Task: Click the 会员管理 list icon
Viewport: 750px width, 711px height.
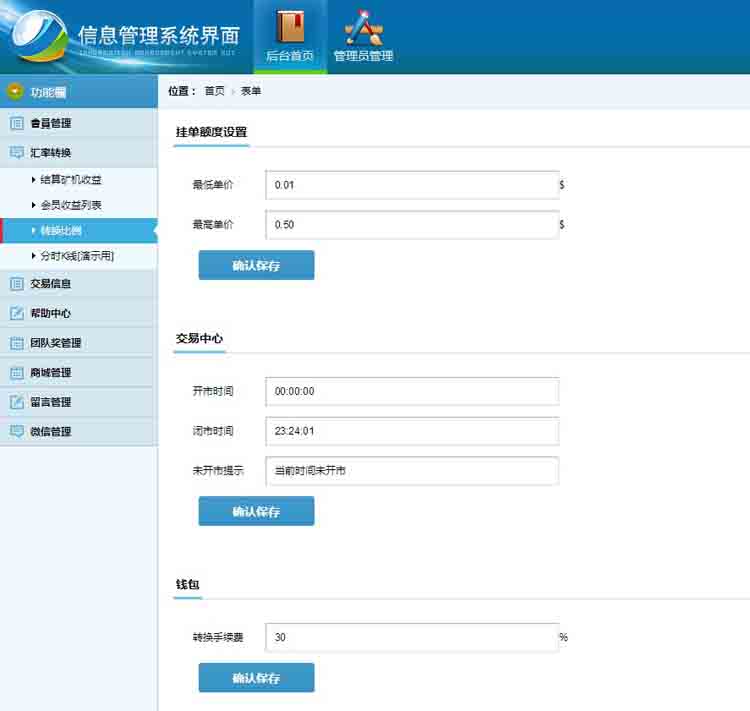Action: tap(16, 124)
